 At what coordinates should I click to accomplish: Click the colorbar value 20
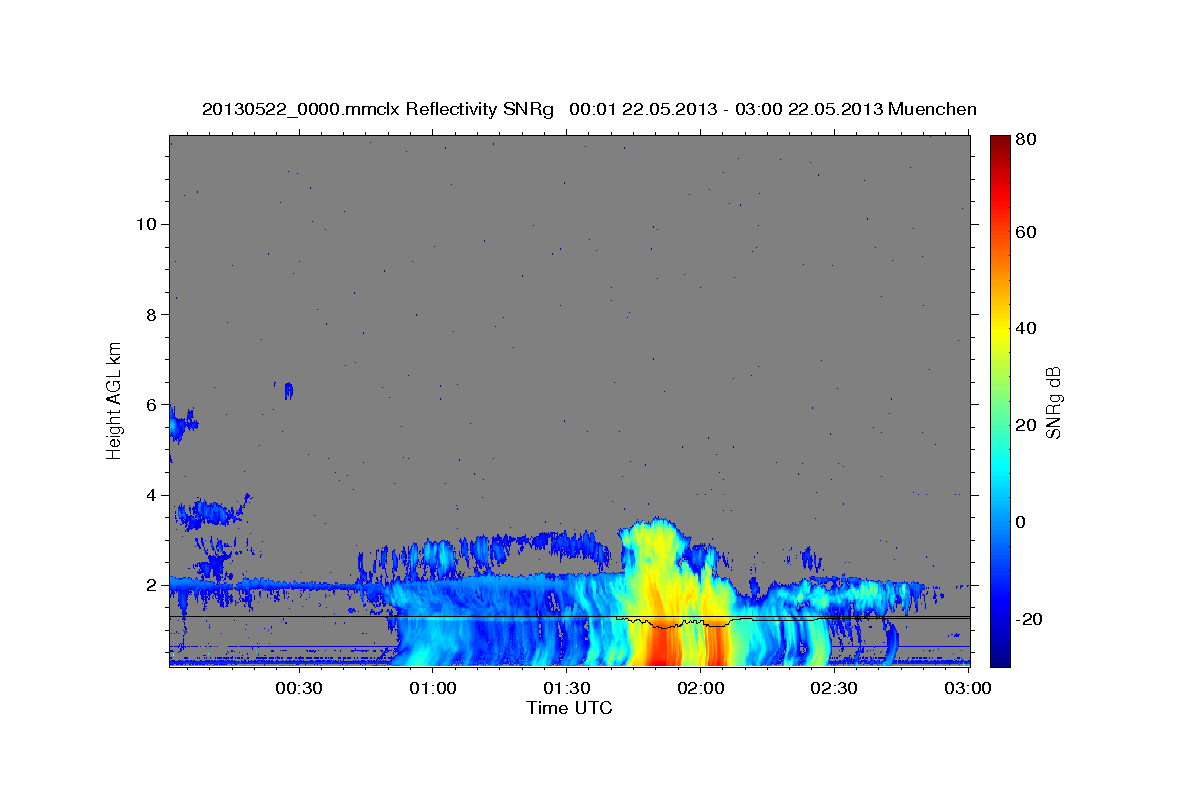1025,425
